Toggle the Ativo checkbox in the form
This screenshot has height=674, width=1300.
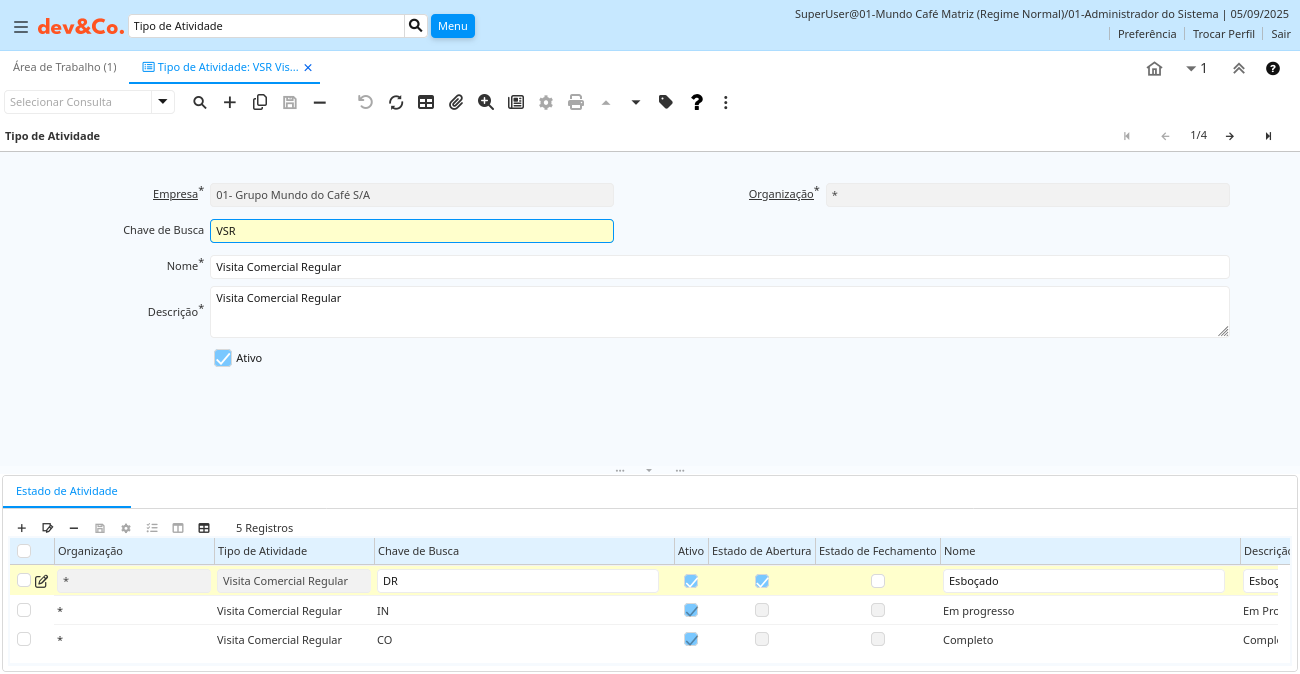223,358
